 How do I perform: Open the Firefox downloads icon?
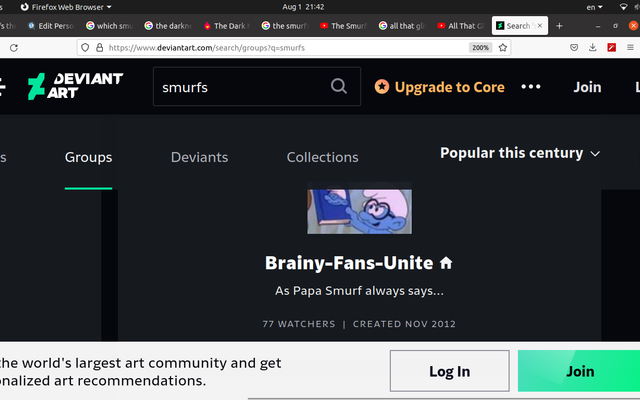pos(593,48)
